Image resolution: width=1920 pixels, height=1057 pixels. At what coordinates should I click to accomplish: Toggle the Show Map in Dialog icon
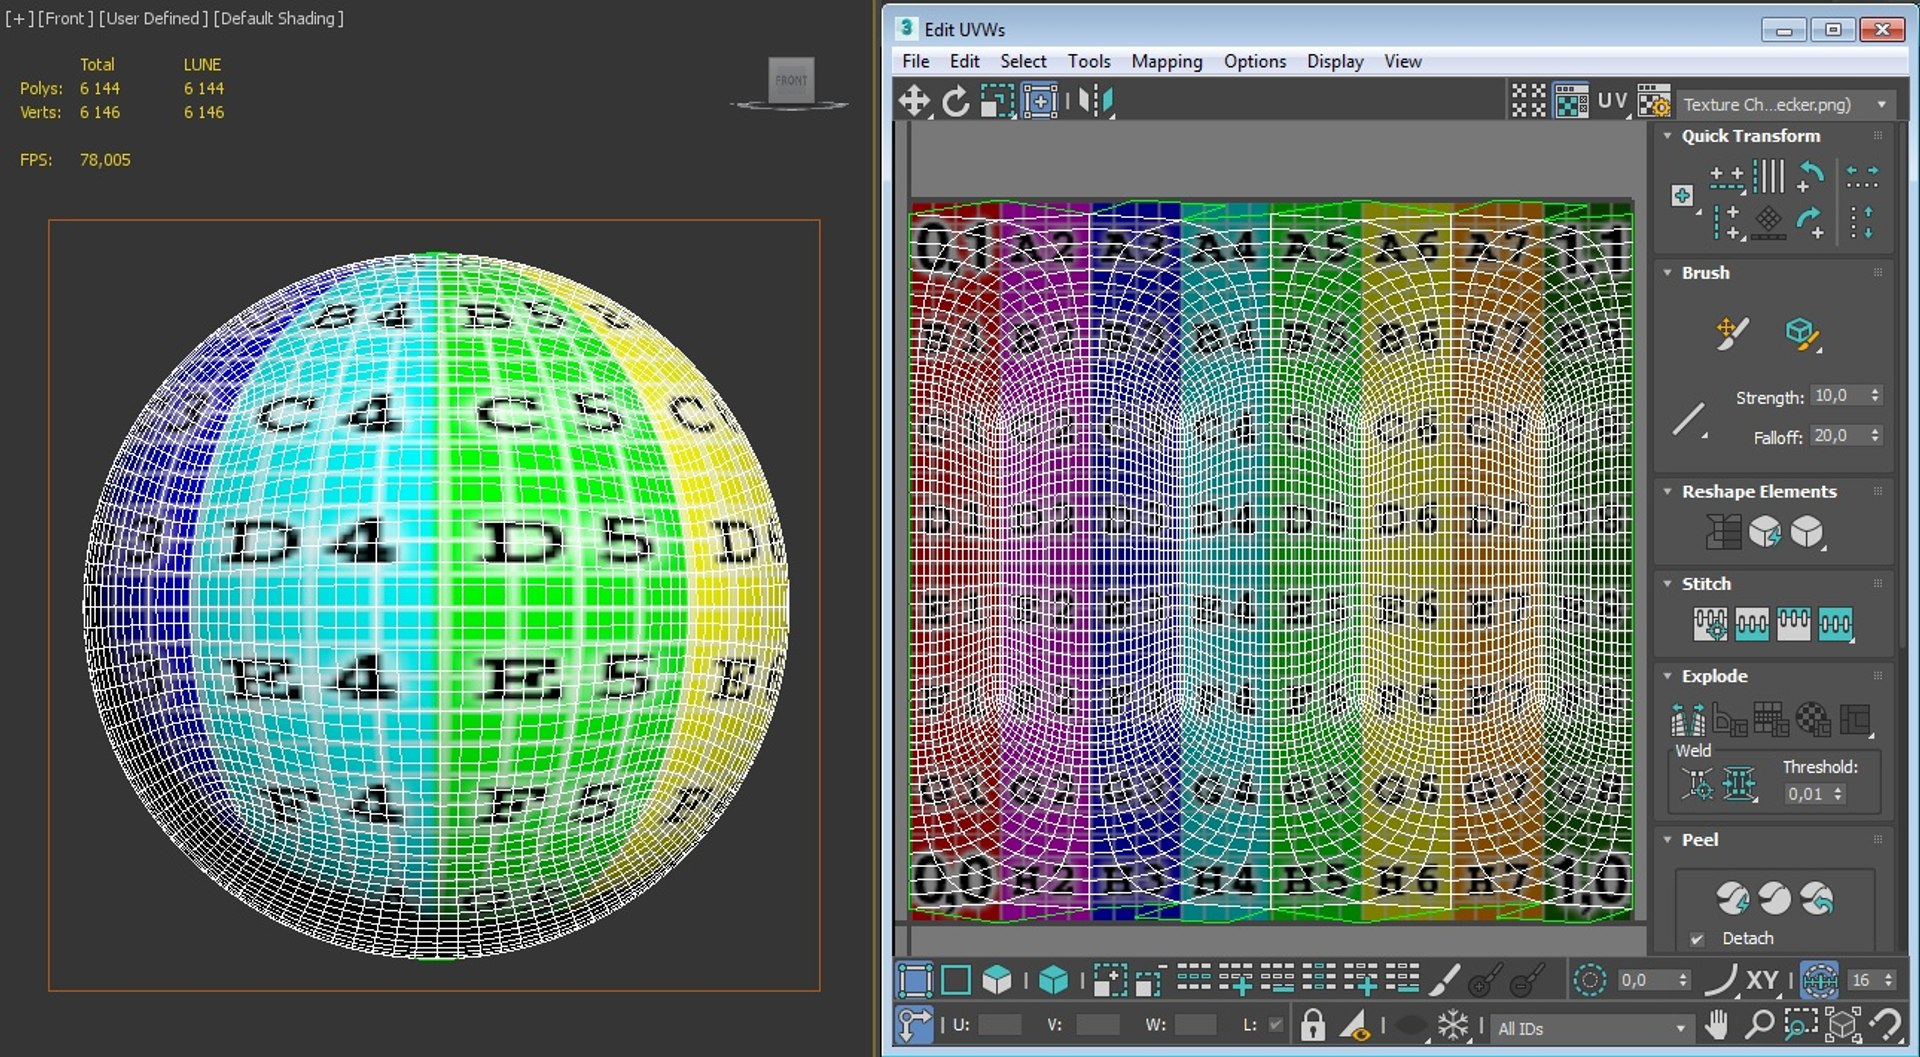(x=1571, y=101)
